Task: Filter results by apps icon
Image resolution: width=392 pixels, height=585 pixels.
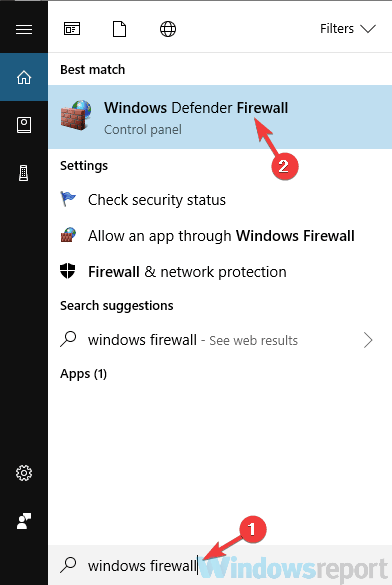Action: (x=72, y=29)
